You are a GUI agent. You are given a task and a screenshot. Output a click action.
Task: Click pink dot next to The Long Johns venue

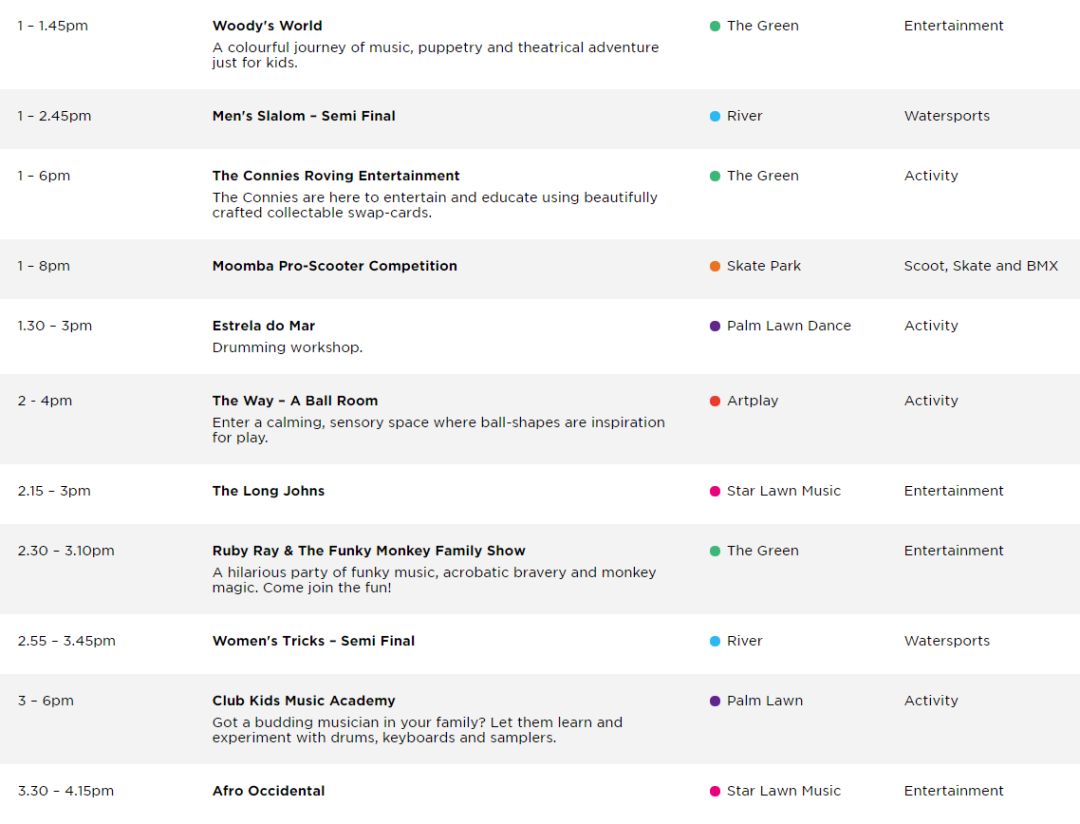point(715,491)
